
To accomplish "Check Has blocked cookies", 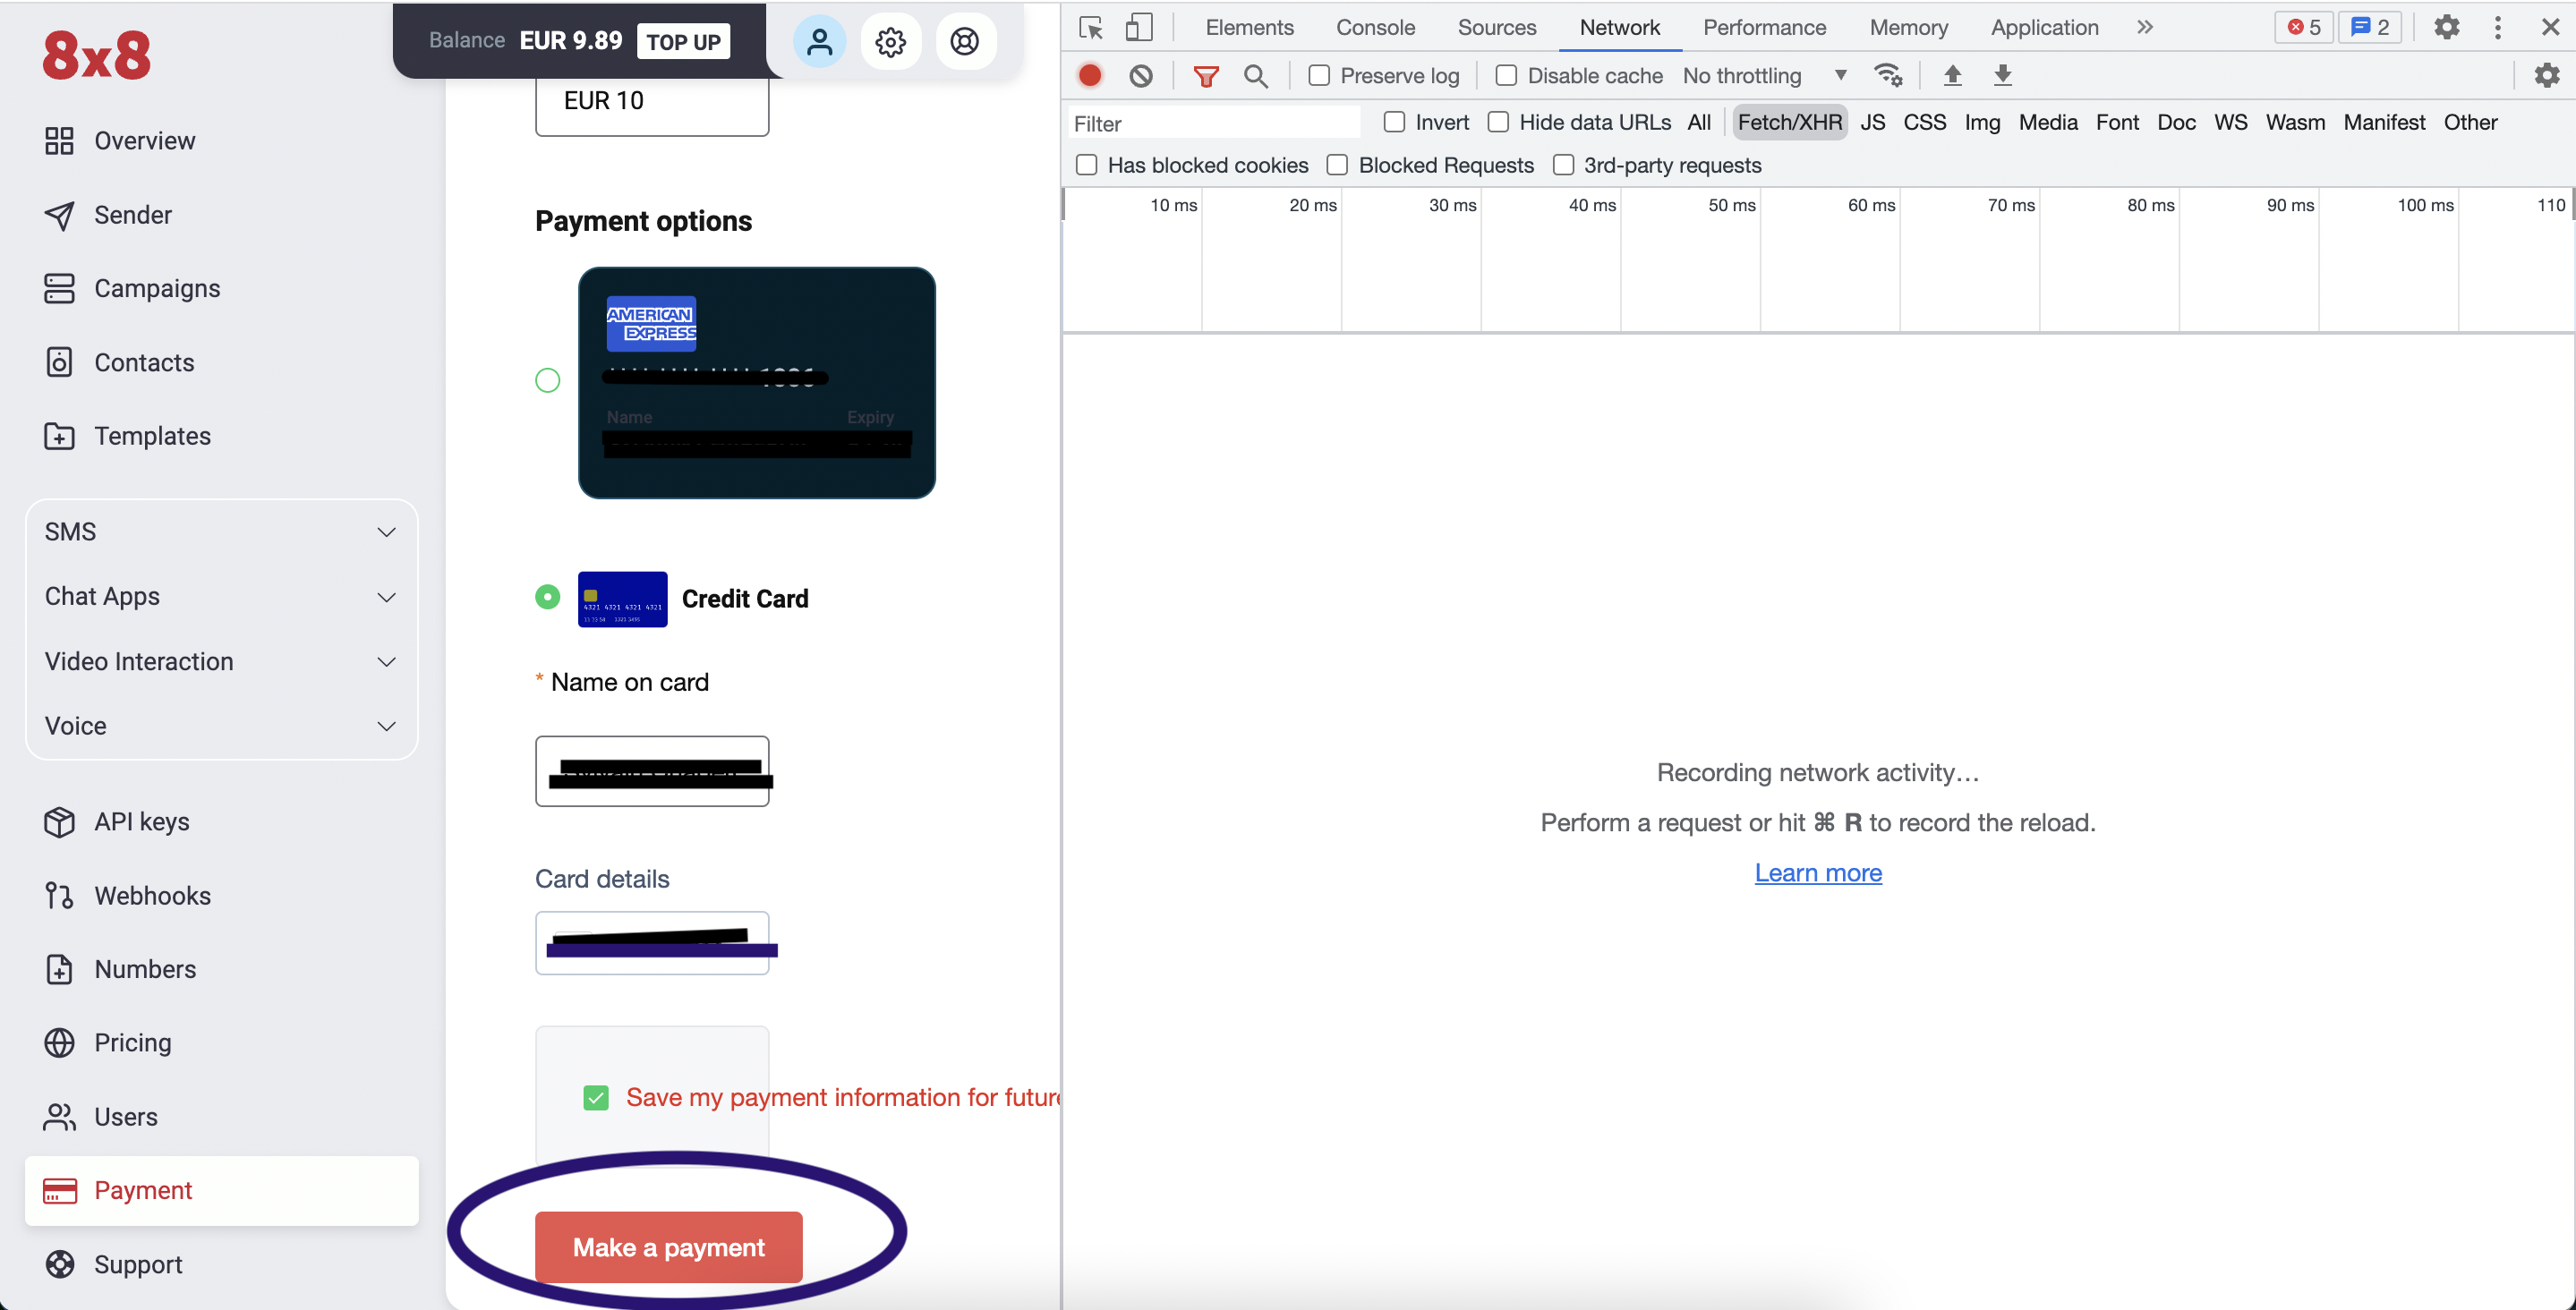I will pos(1086,165).
